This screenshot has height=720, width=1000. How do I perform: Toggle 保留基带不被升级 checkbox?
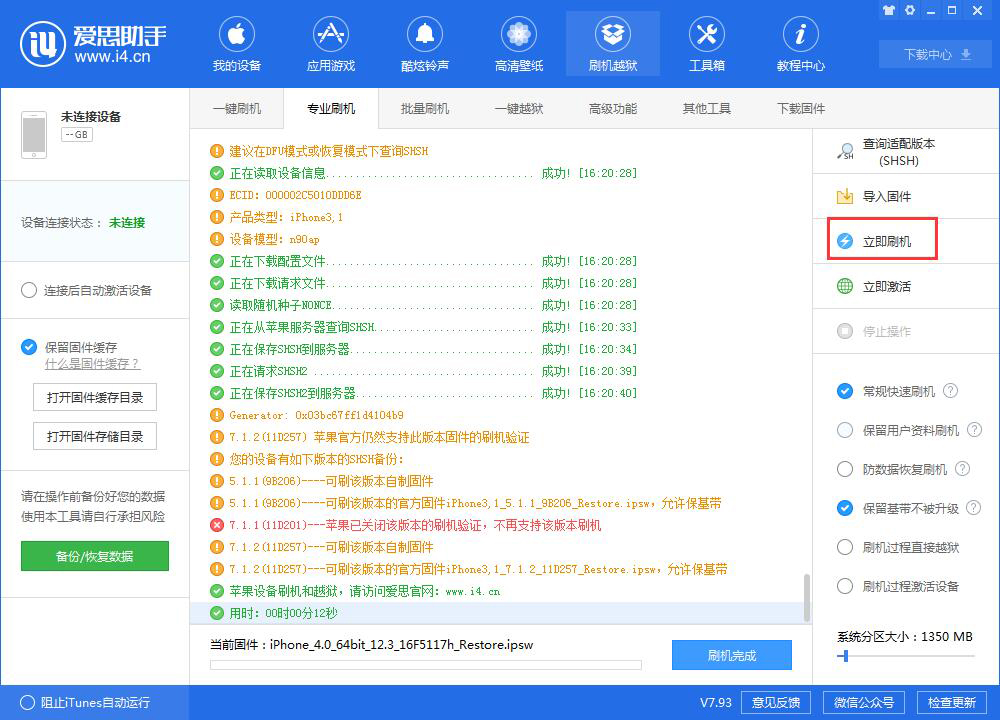845,508
